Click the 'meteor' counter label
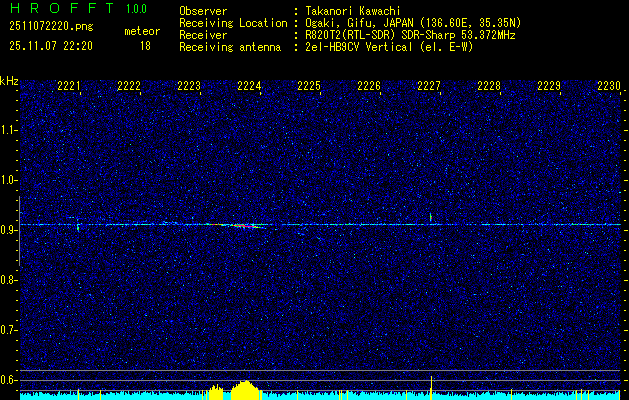 pyautogui.click(x=142, y=31)
